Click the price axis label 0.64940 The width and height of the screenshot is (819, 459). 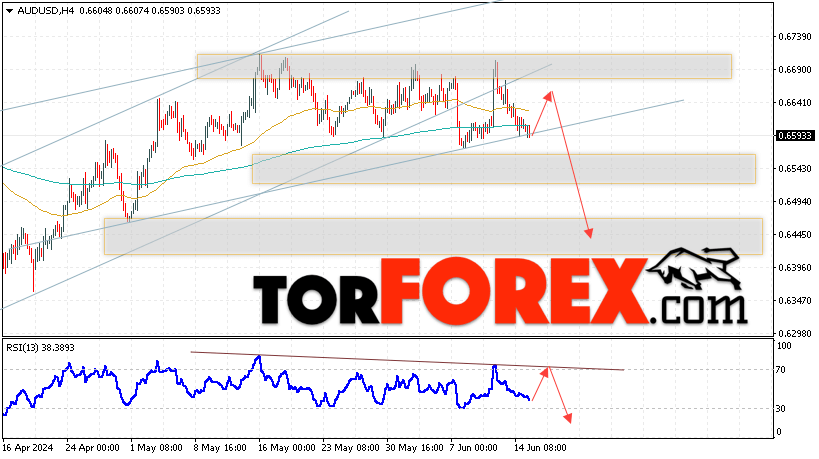tap(795, 202)
